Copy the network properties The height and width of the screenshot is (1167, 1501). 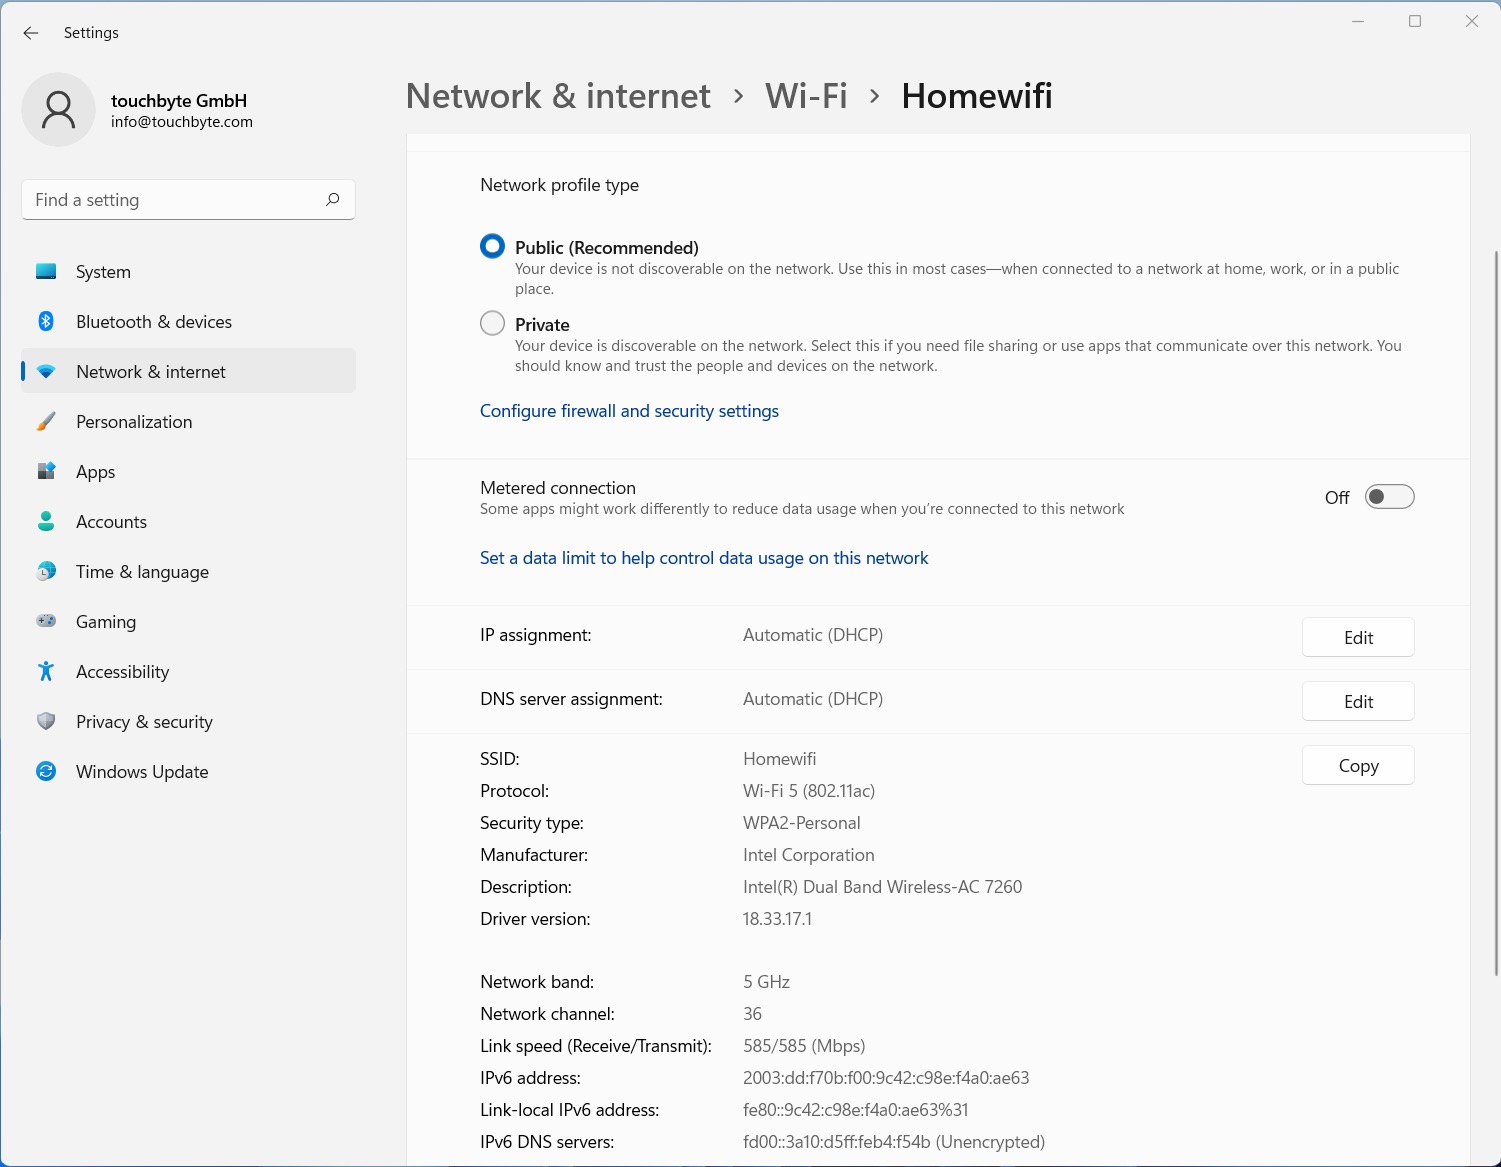click(1358, 766)
